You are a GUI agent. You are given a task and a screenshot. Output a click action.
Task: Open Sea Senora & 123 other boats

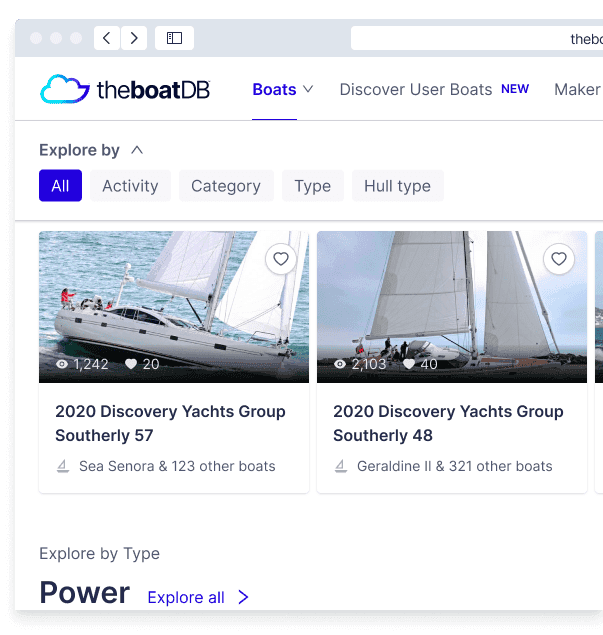coord(177,467)
